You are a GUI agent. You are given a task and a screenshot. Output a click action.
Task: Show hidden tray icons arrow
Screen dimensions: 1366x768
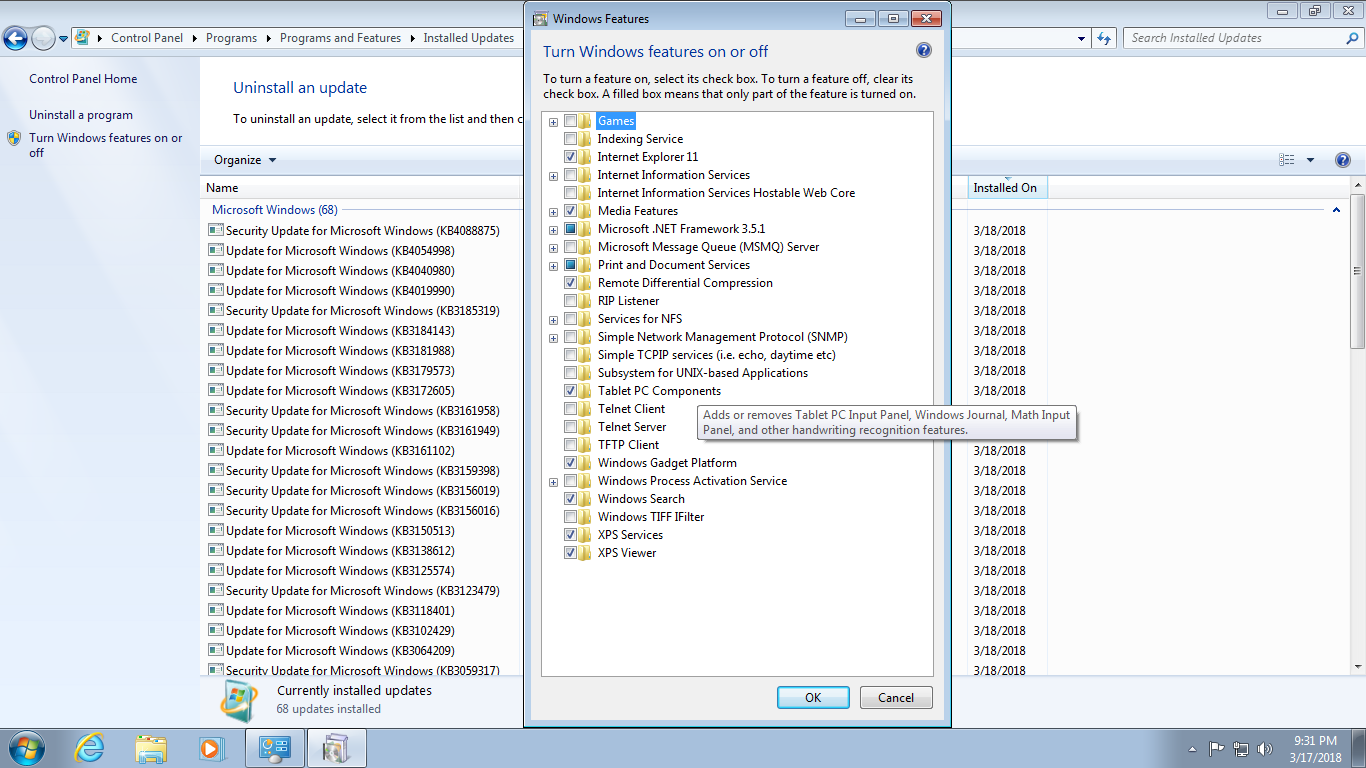pos(1192,748)
